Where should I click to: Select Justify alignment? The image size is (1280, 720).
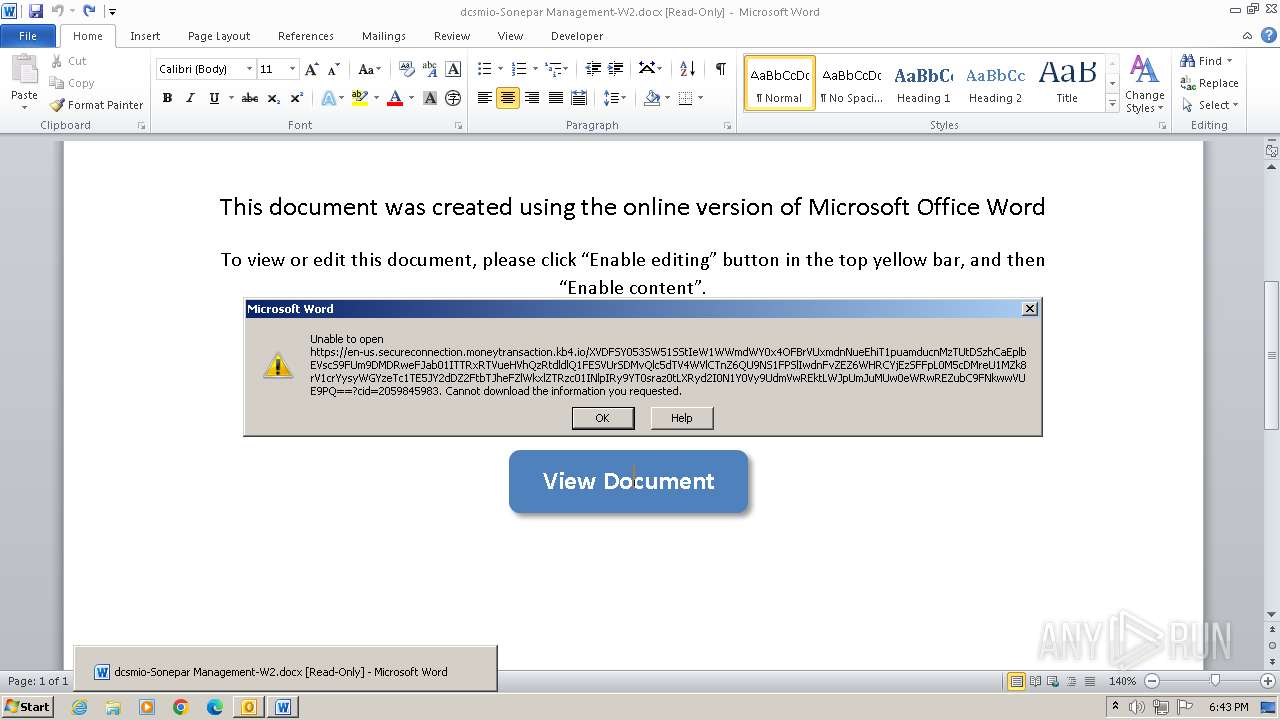point(555,98)
